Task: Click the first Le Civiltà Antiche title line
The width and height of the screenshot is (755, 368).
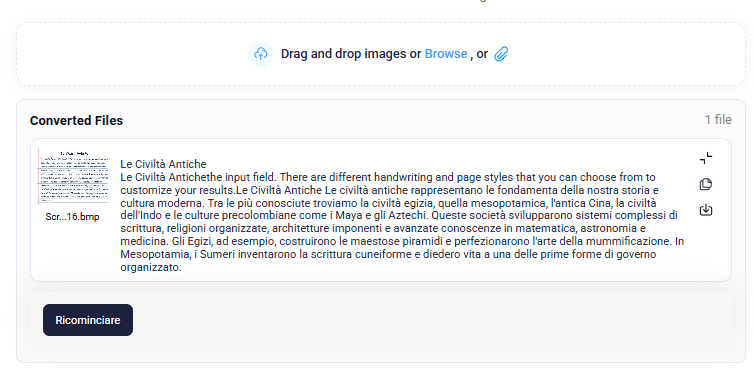Action: [x=163, y=164]
